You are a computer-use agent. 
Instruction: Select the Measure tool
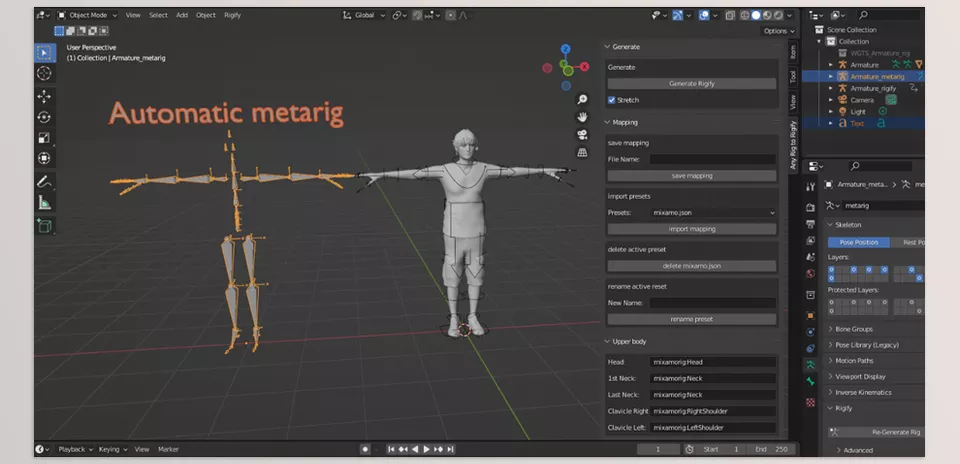pos(45,202)
